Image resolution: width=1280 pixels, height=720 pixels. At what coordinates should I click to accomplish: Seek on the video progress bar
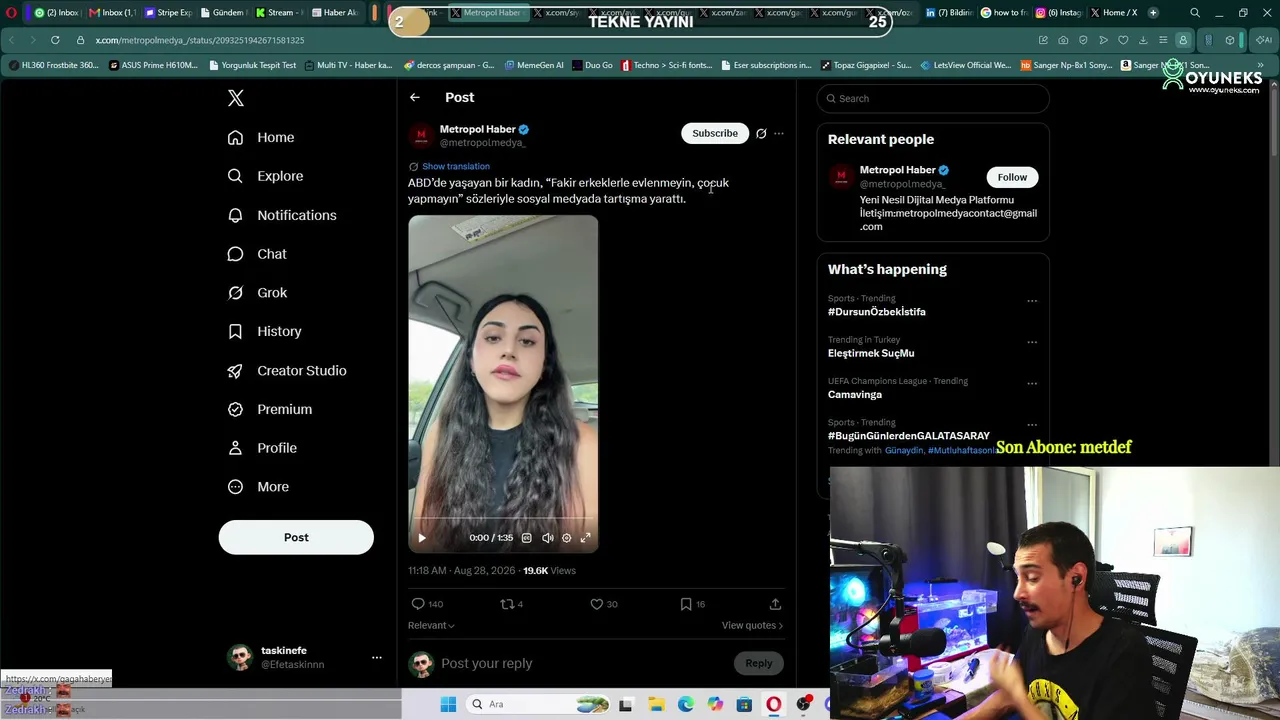(503, 519)
